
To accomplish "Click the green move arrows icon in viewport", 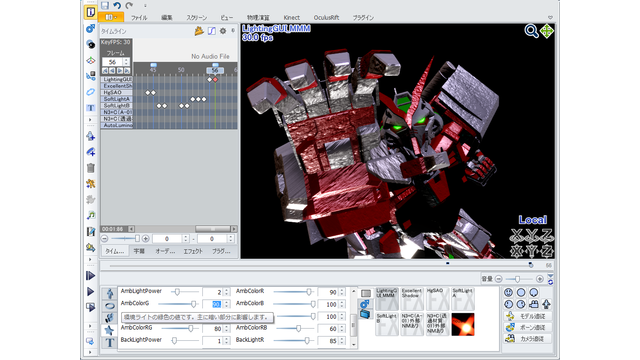I will [547, 31].
